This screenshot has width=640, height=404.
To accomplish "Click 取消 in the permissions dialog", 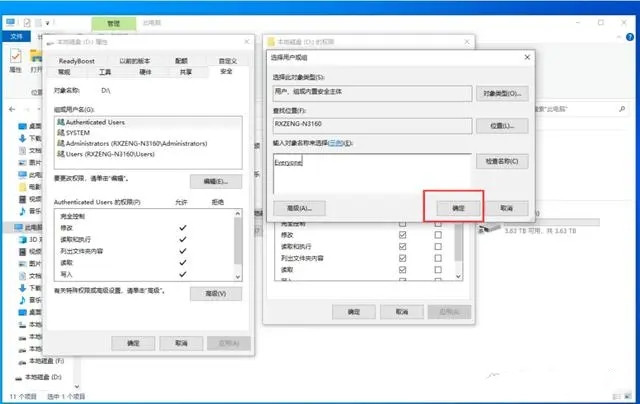I will tap(402, 312).
